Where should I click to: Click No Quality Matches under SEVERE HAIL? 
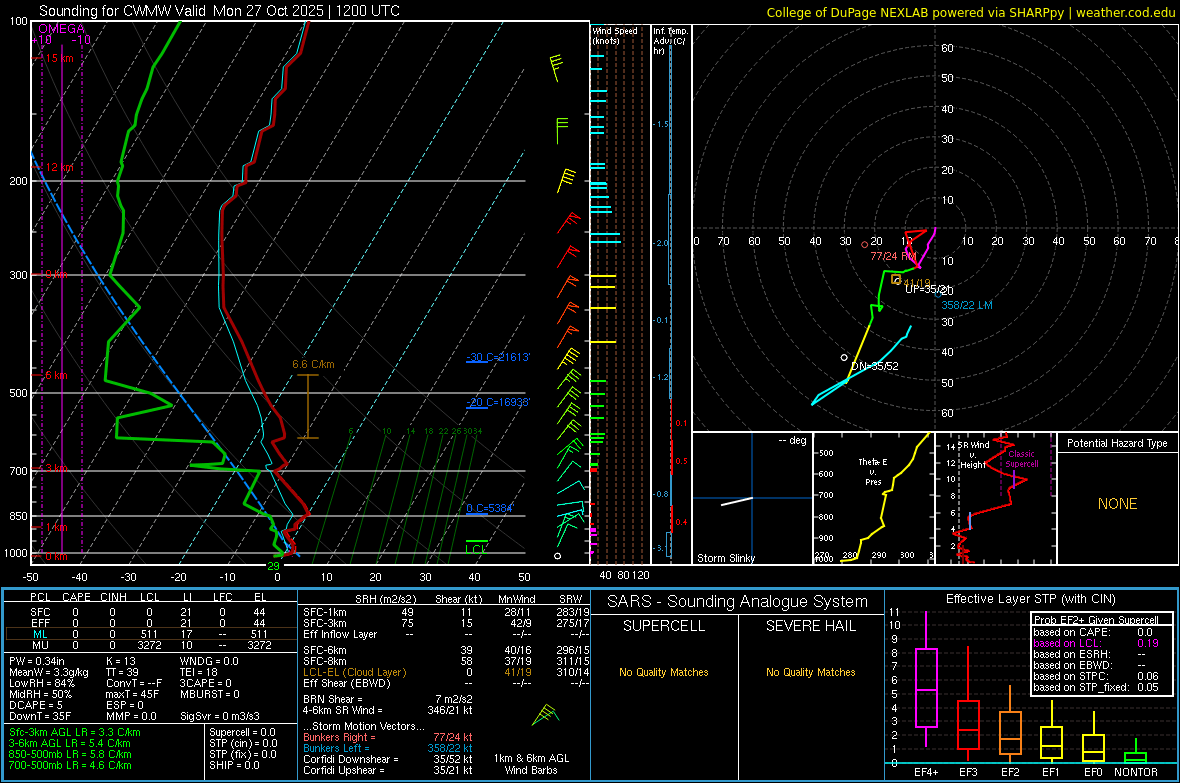(810, 672)
